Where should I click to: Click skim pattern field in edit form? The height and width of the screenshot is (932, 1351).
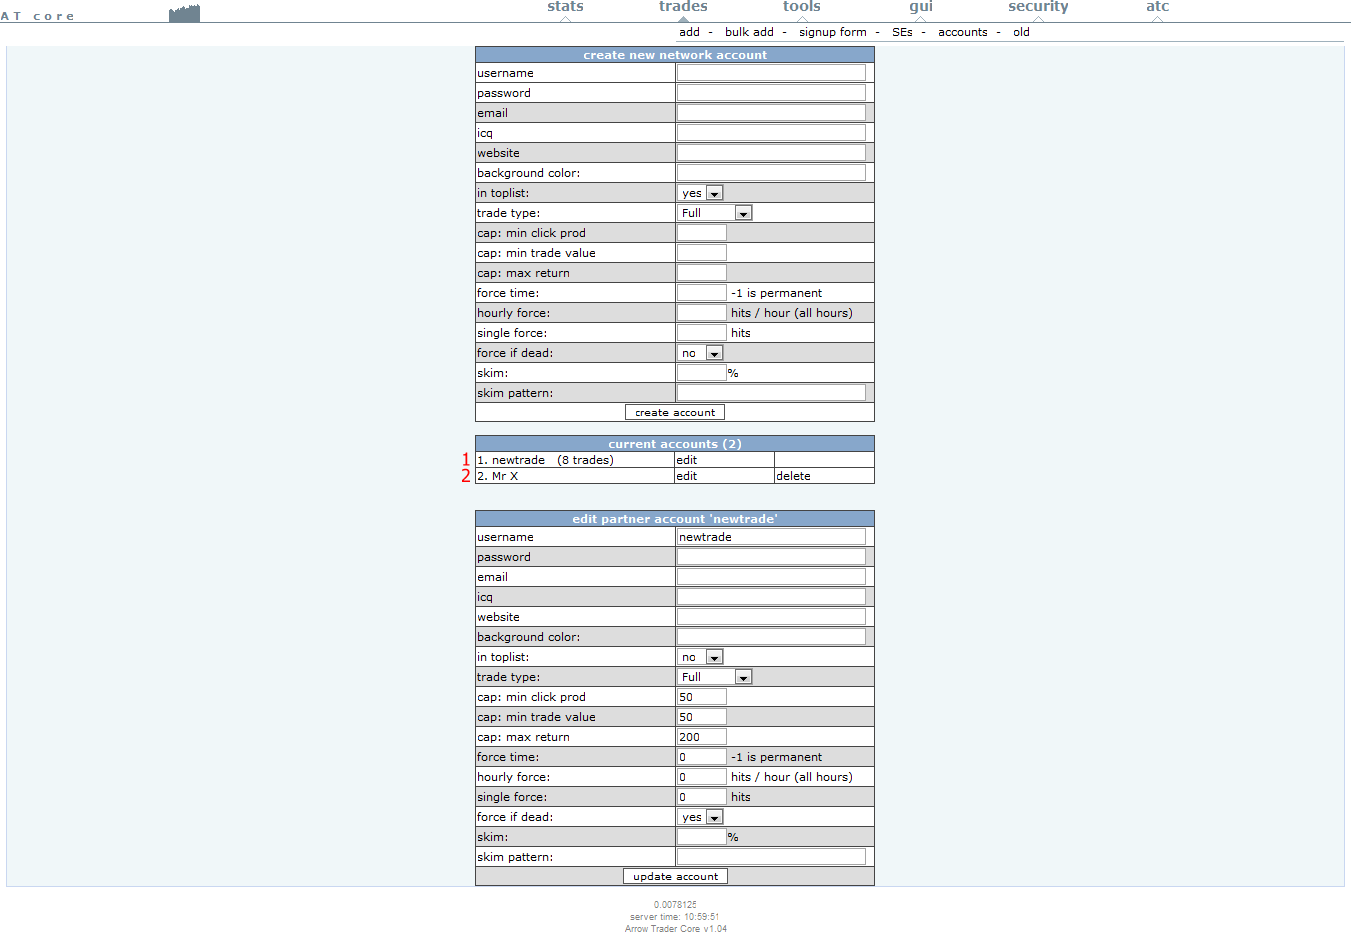(x=771, y=857)
